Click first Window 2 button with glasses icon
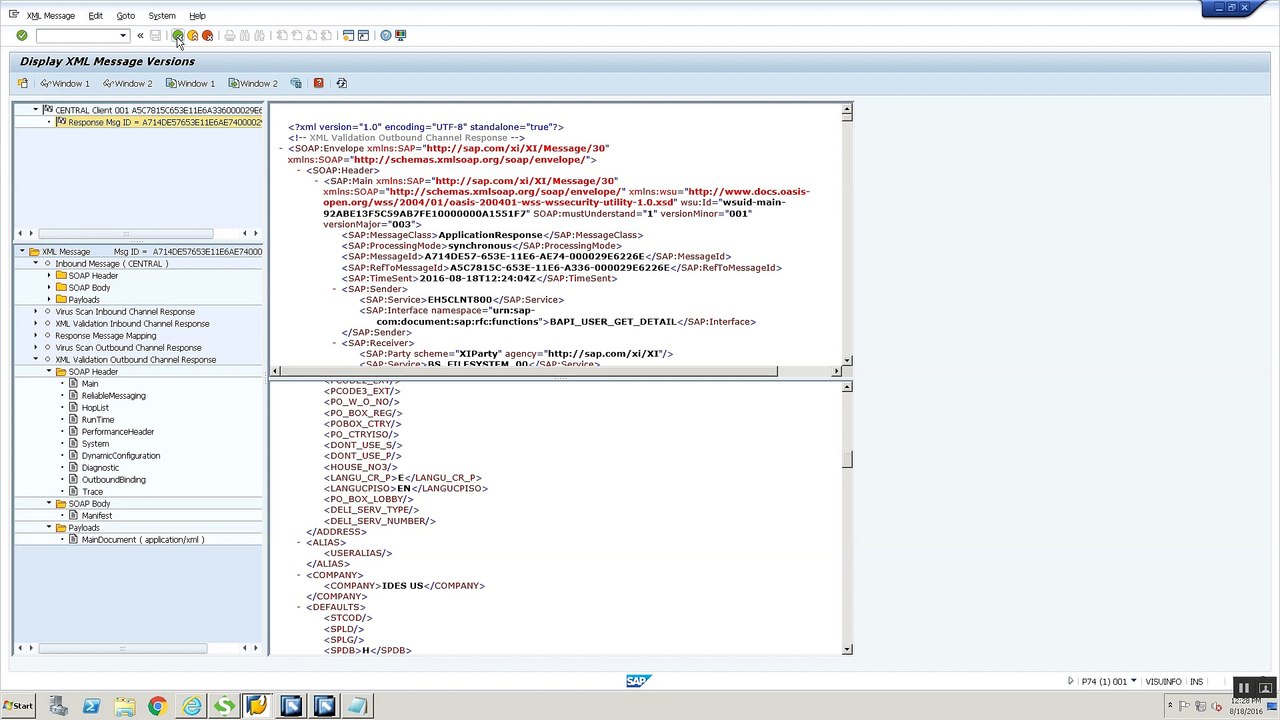The image size is (1280, 720). click(x=128, y=83)
